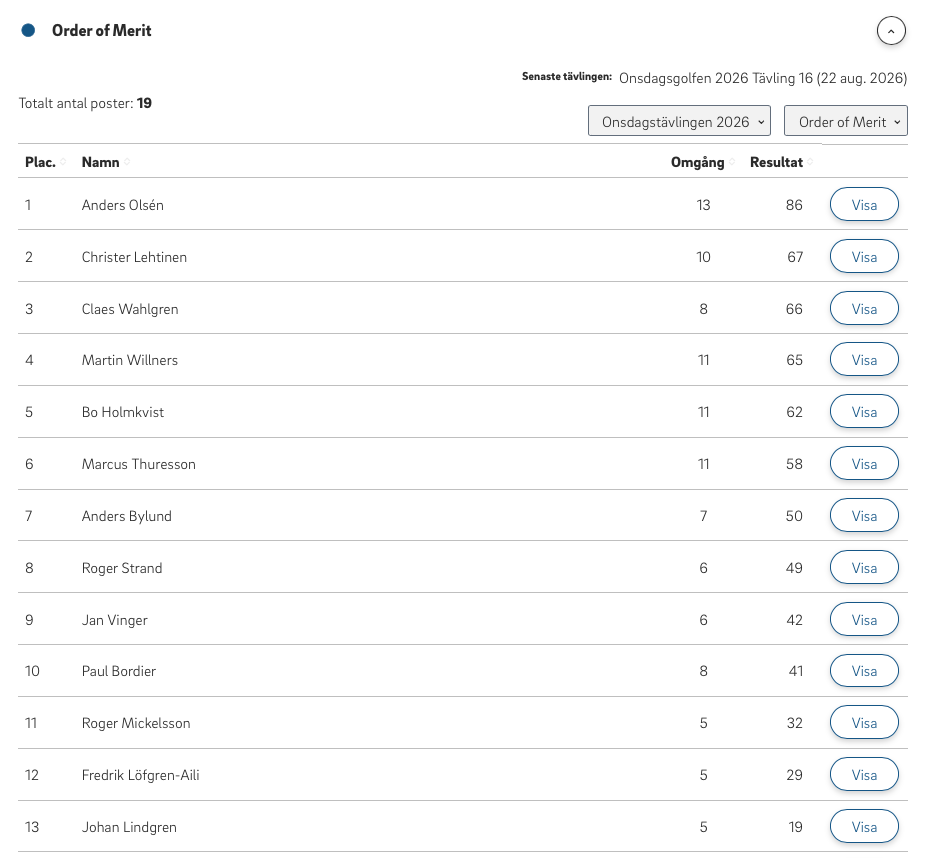
Task: Open Visa for Martin Willners
Action: (864, 359)
